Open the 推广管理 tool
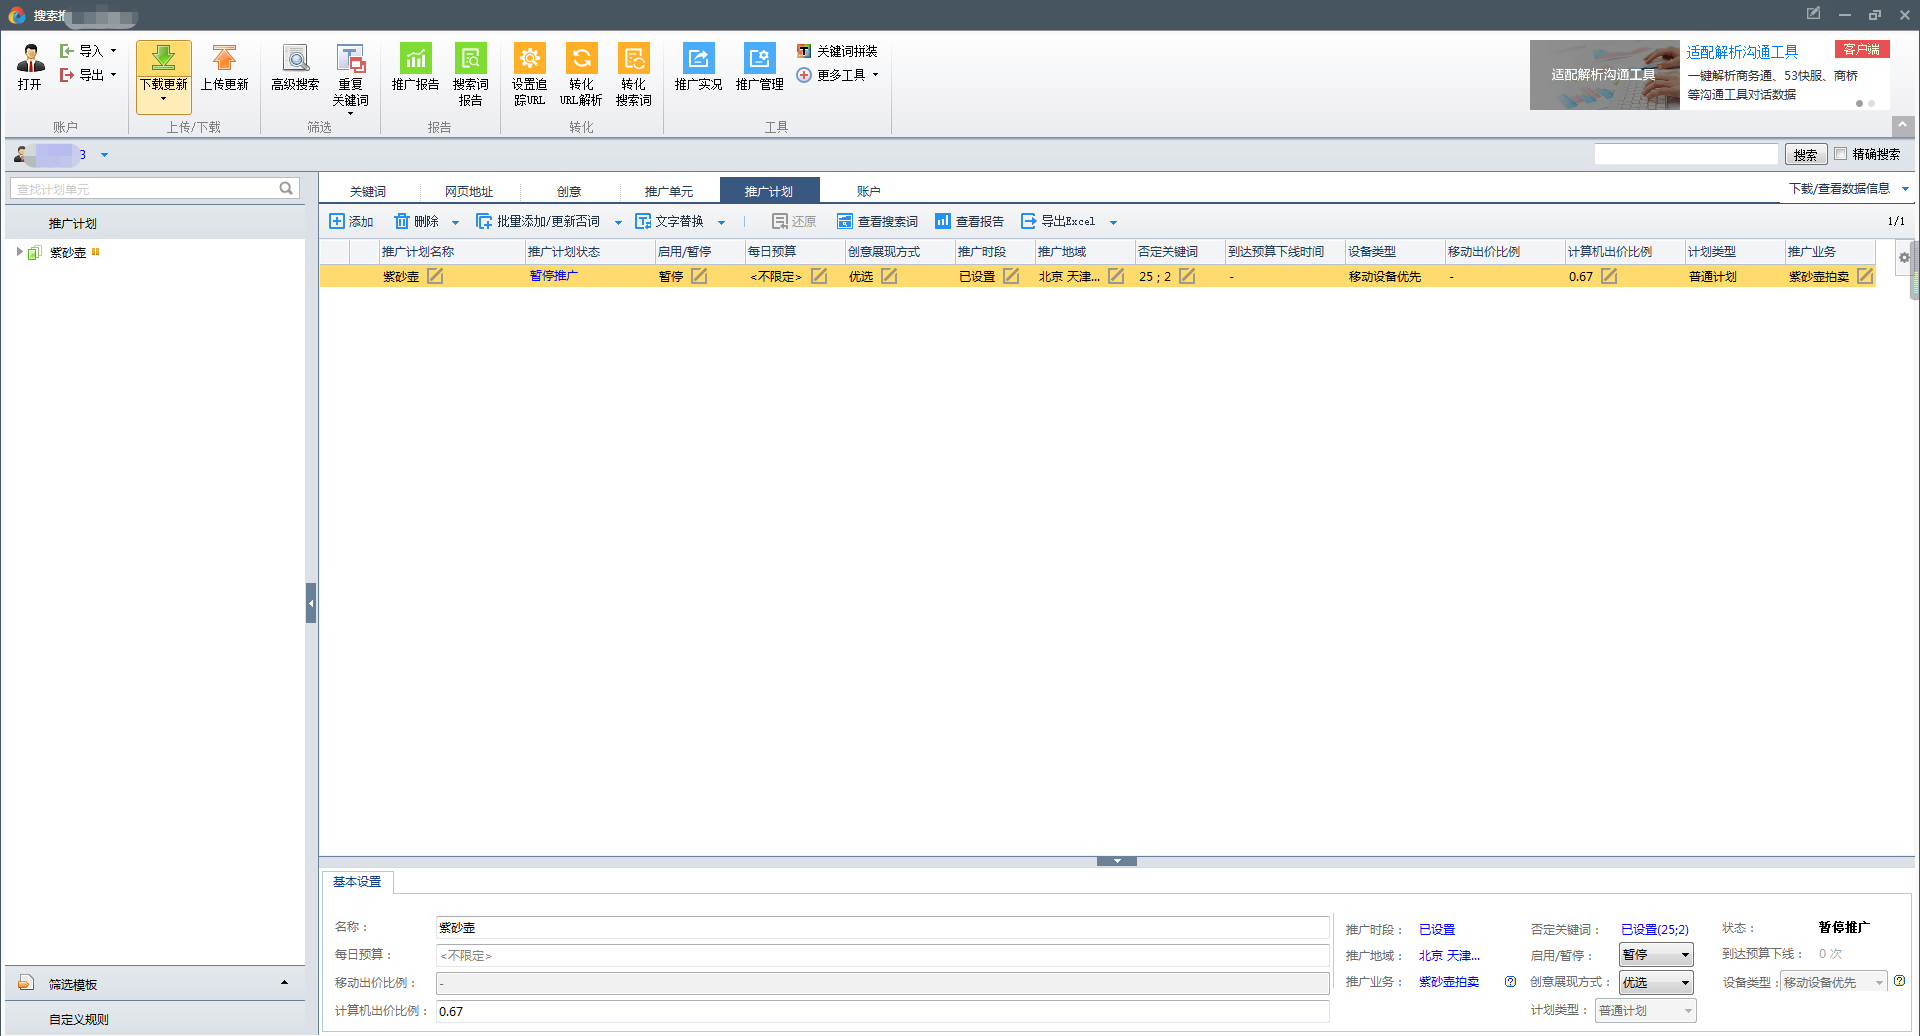Screen dimensions: 1920x1036 [759, 59]
